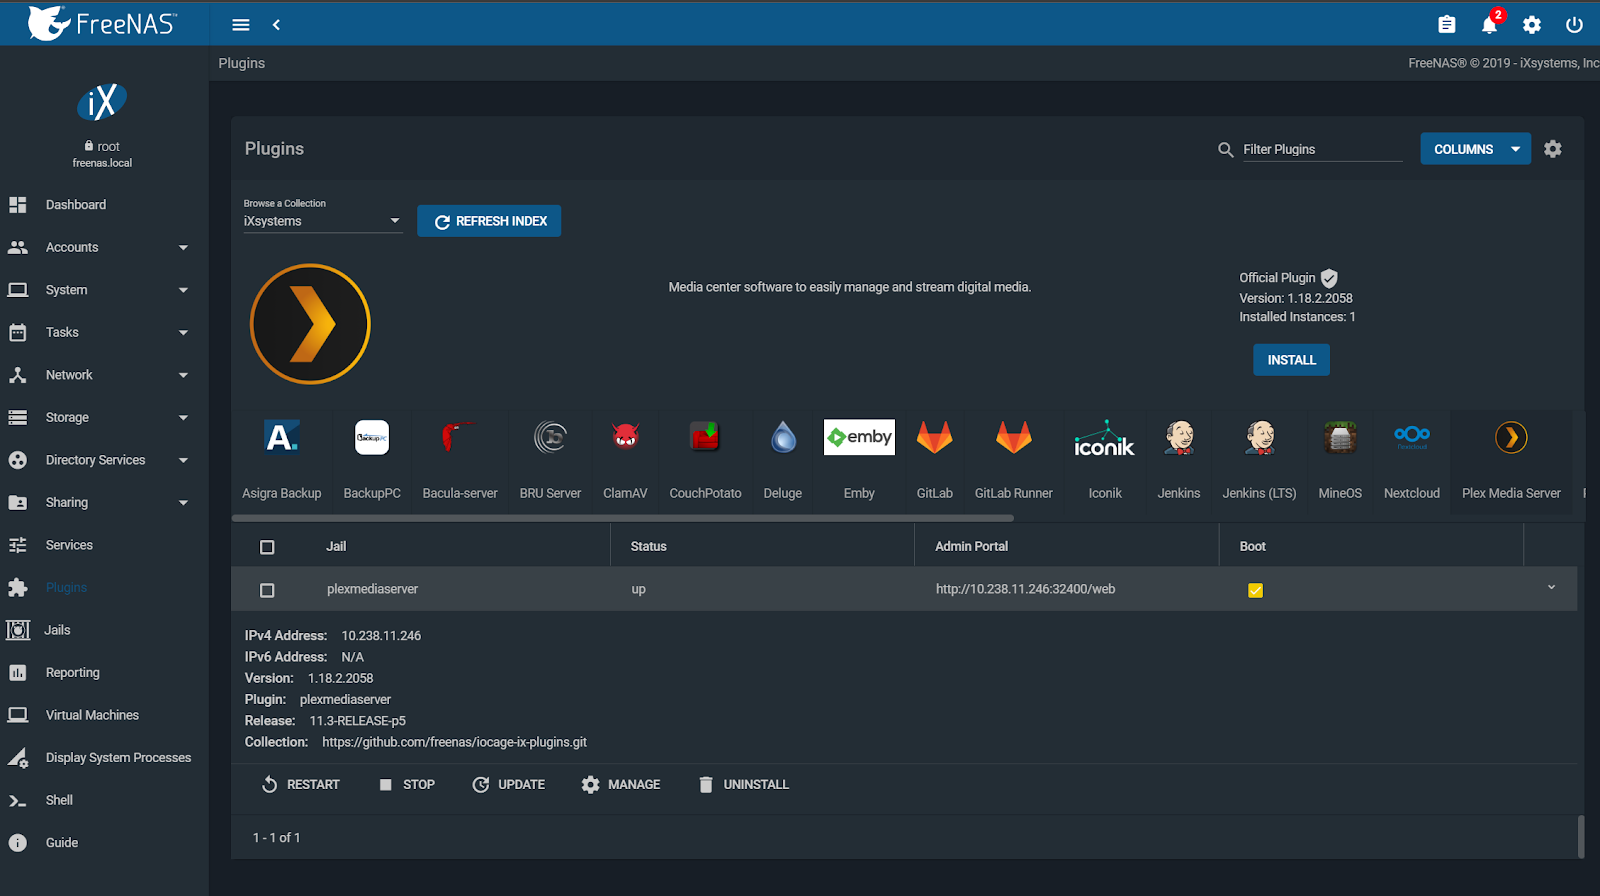Click the REFRESH INDEX button
Screen dimensions: 1600x896
[x=489, y=221]
